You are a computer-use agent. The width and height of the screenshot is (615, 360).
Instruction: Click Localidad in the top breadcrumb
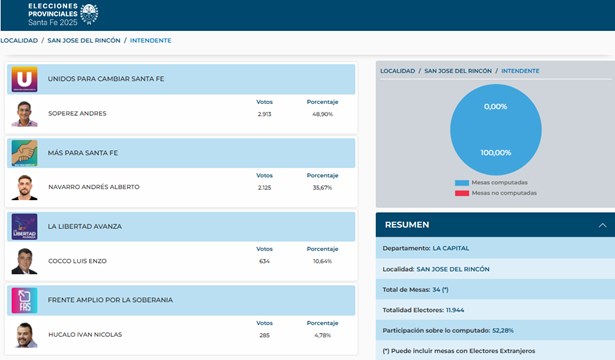[x=19, y=40]
